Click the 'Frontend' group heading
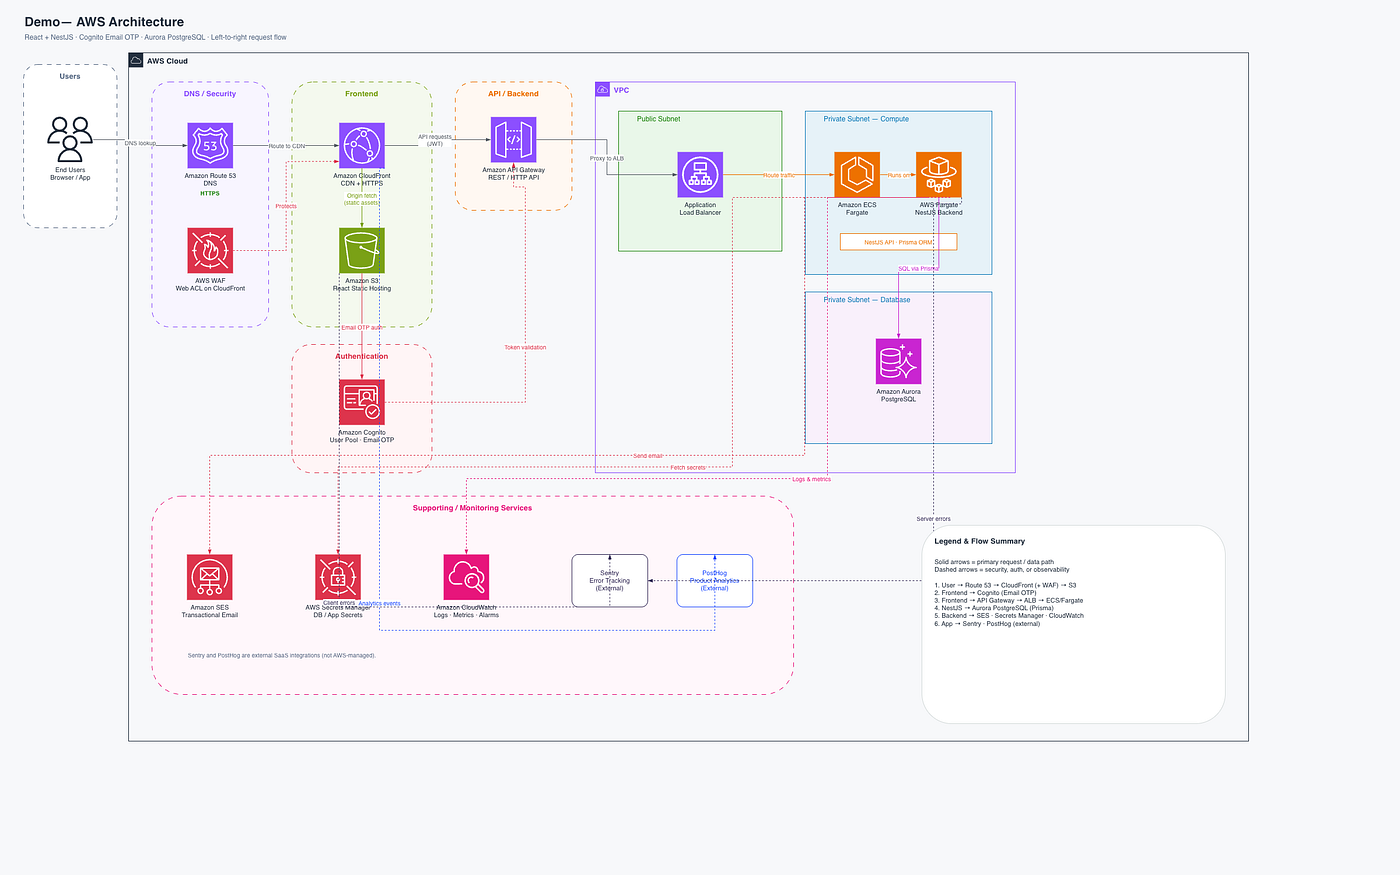The width and height of the screenshot is (1400, 875). pos(362,94)
